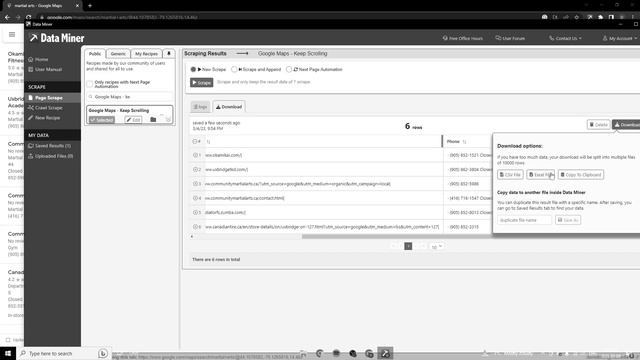Open the Google Maps hamburger menu
This screenshot has width=640, height=360.
pos(12,35)
